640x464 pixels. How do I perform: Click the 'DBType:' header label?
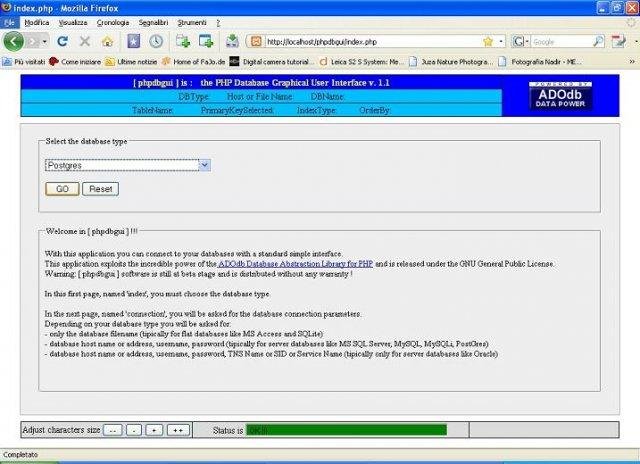(194, 97)
